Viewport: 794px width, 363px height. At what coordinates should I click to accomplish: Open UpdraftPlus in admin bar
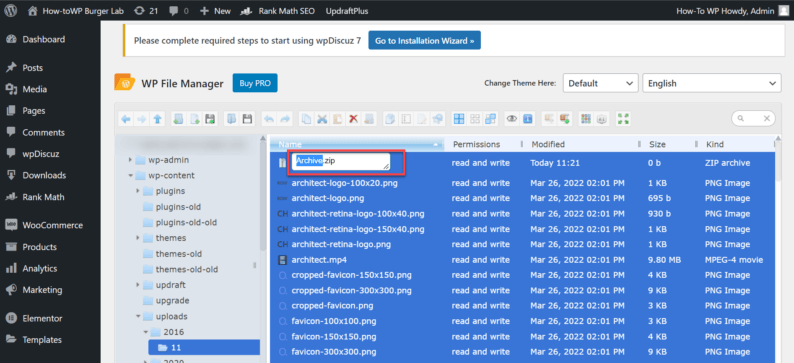point(347,11)
